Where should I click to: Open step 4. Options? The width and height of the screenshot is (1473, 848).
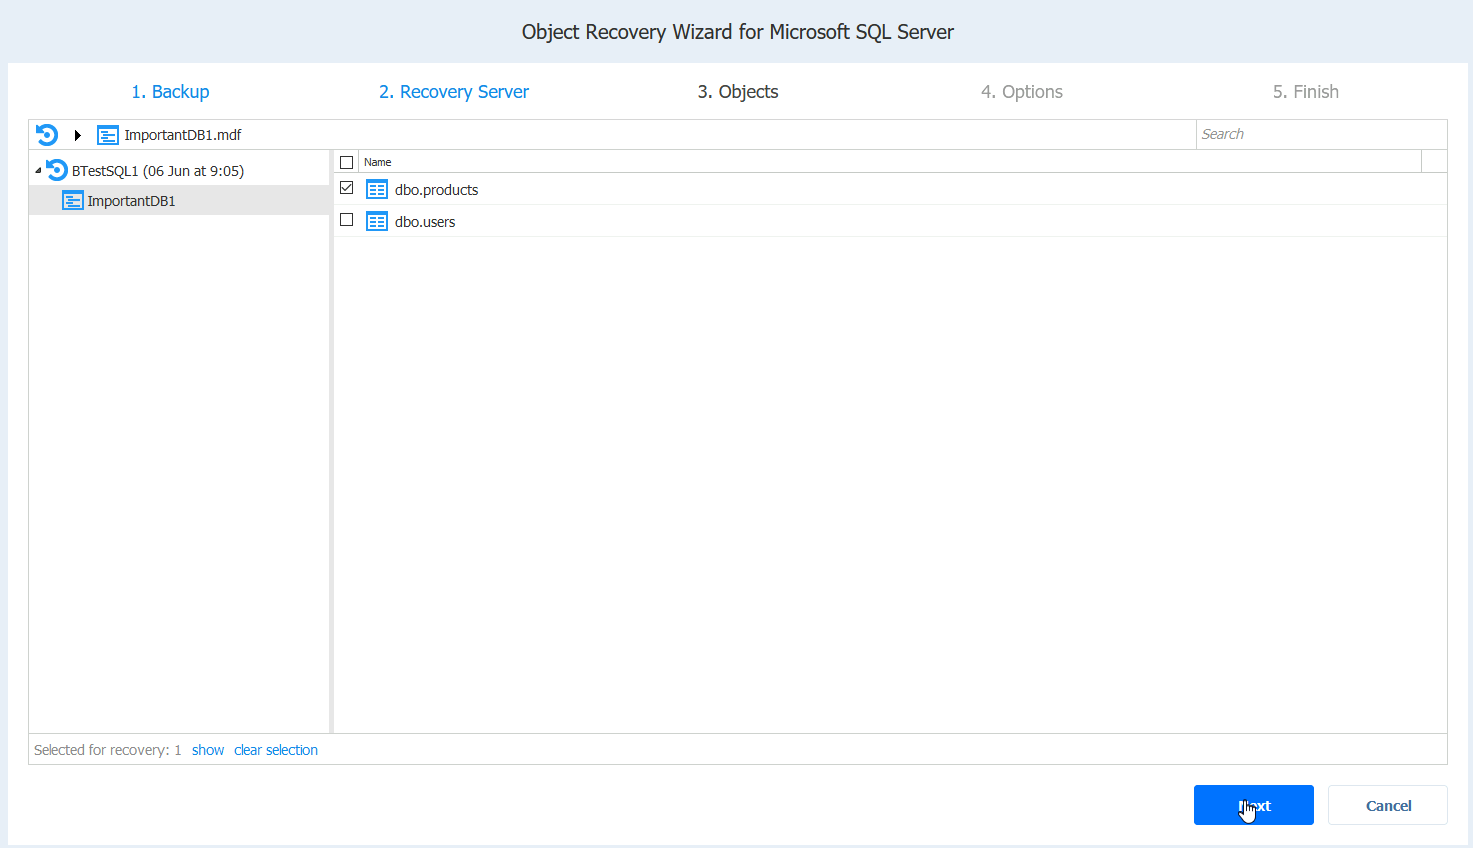point(1022,92)
